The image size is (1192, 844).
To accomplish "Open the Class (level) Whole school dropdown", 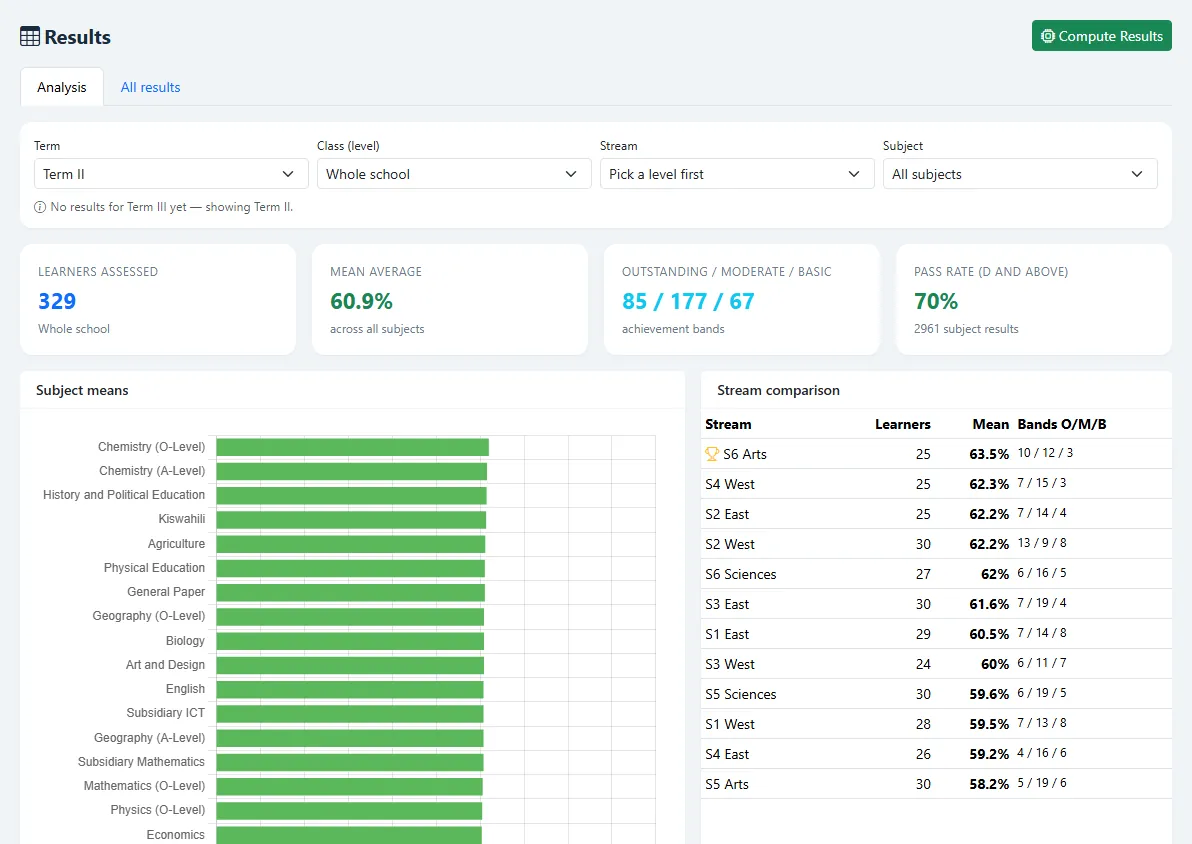I will (x=454, y=173).
